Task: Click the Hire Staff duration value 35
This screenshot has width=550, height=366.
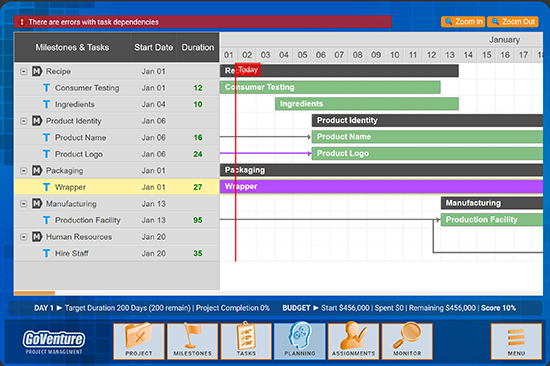Action: (198, 253)
